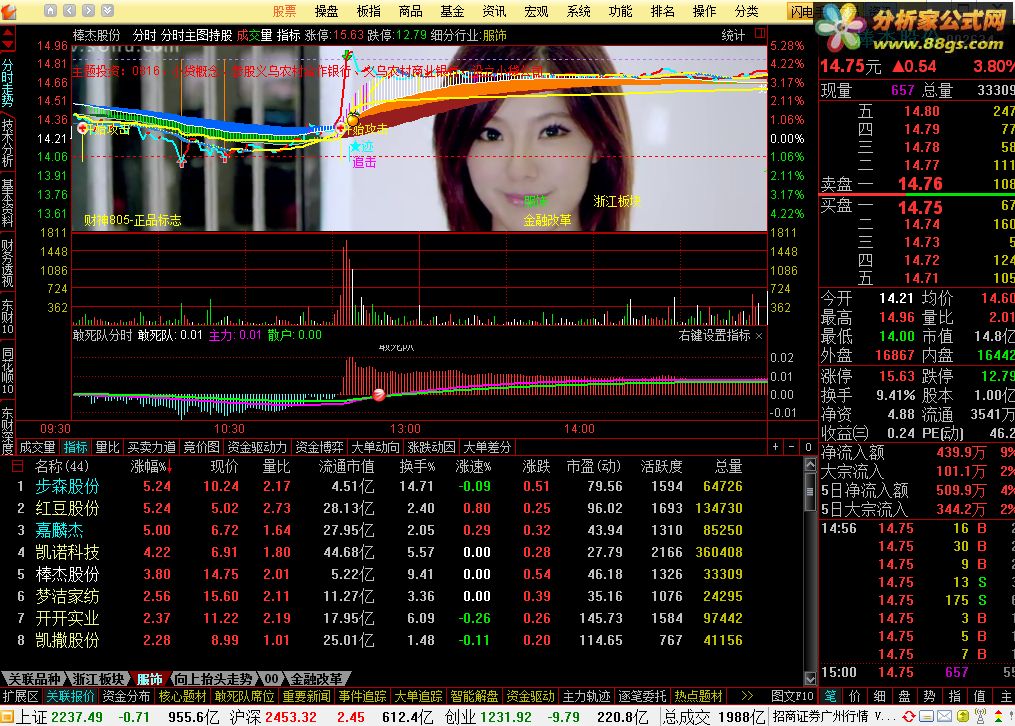Open the 资金分布 bottom tab
Image resolution: width=1015 pixels, height=726 pixels.
[x=126, y=696]
